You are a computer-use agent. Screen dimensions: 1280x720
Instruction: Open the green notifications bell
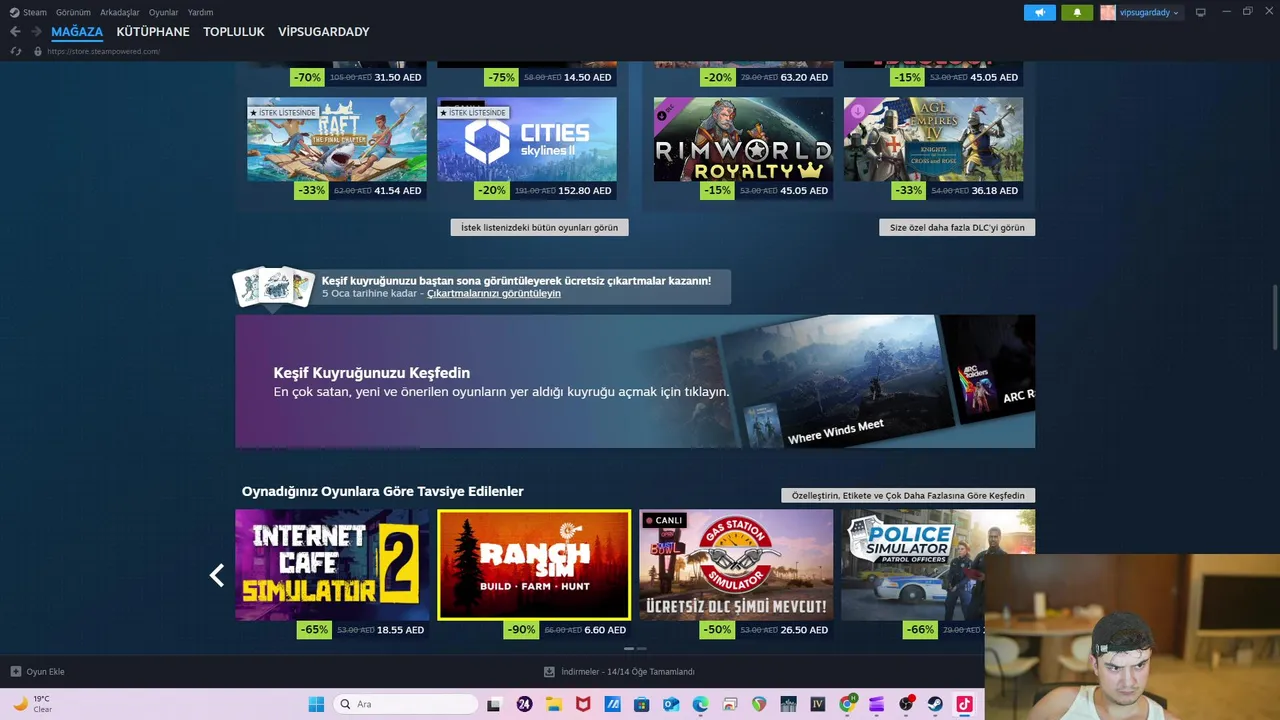pos(1077,12)
